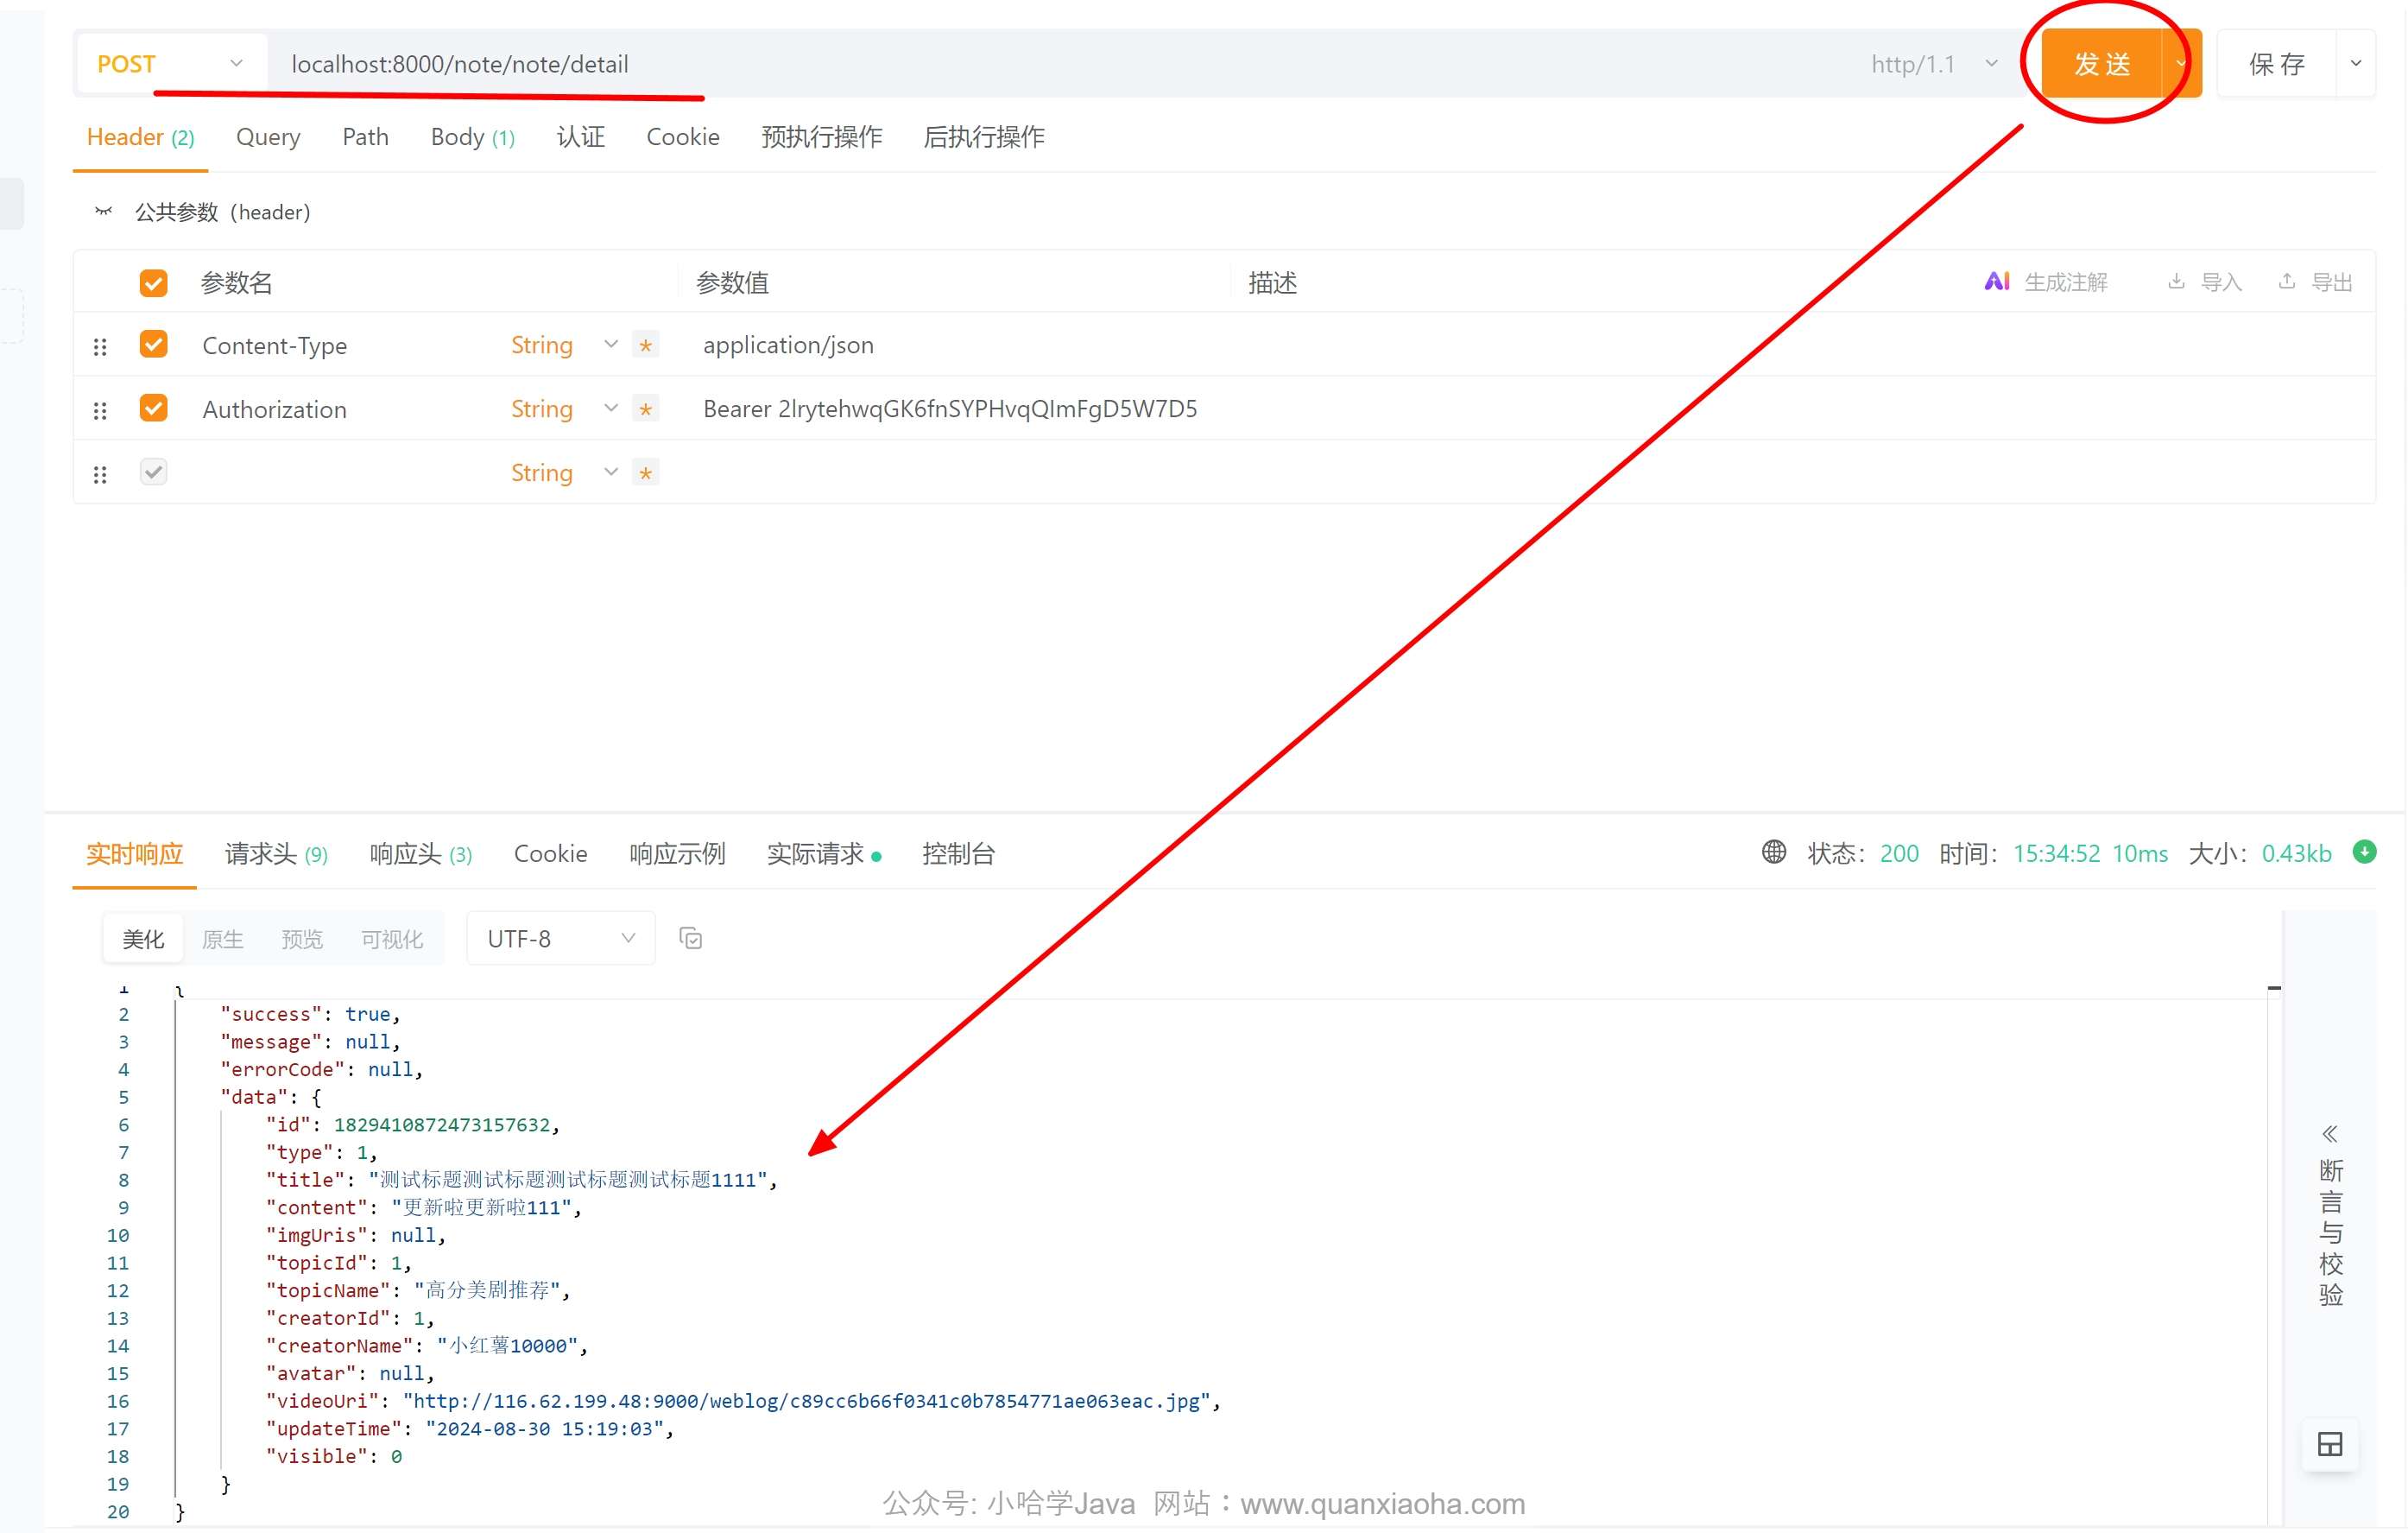Screen dimensions: 2408x1533
Task: Toggle the select-all parameters checkbox
Action: click(153, 283)
